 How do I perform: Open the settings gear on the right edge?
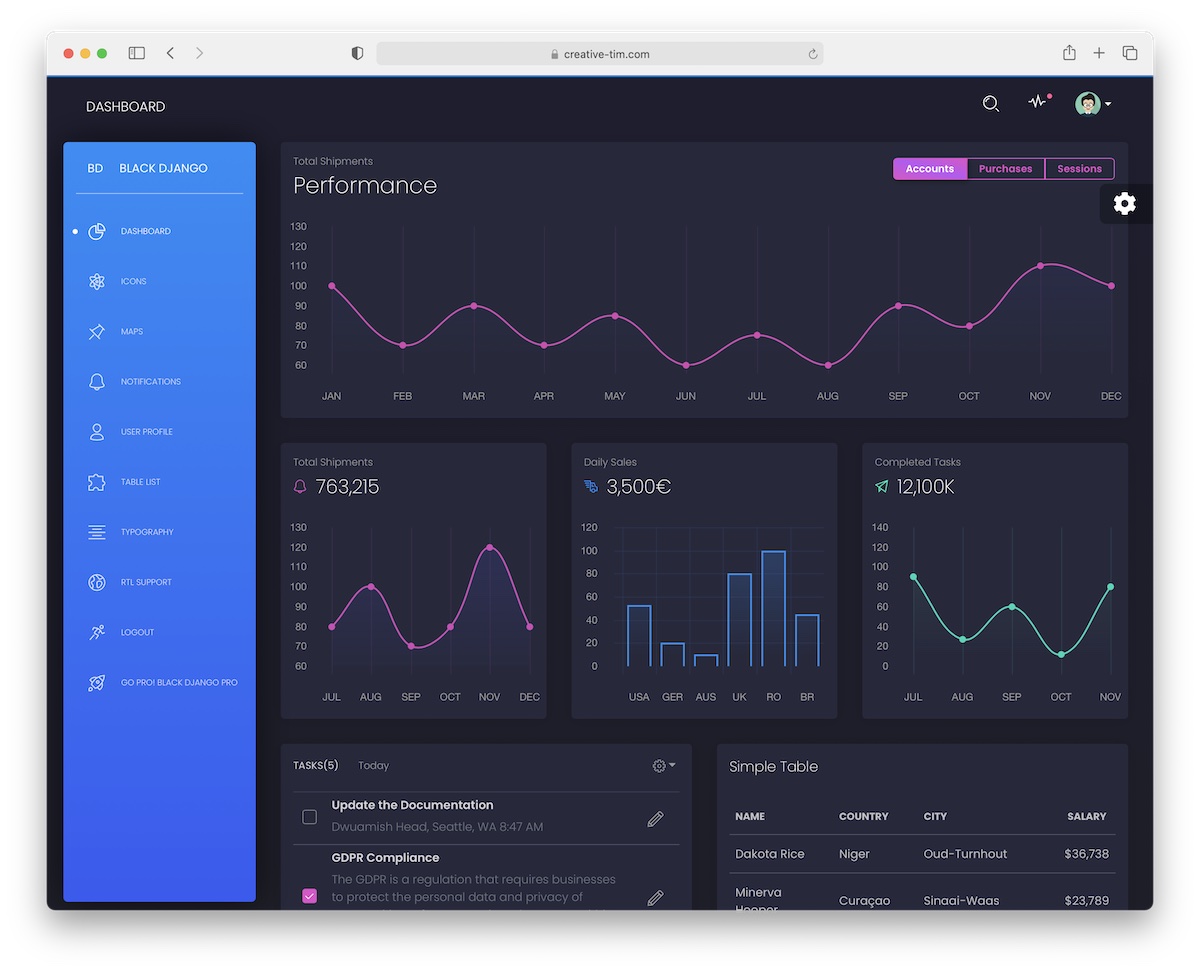point(1124,203)
